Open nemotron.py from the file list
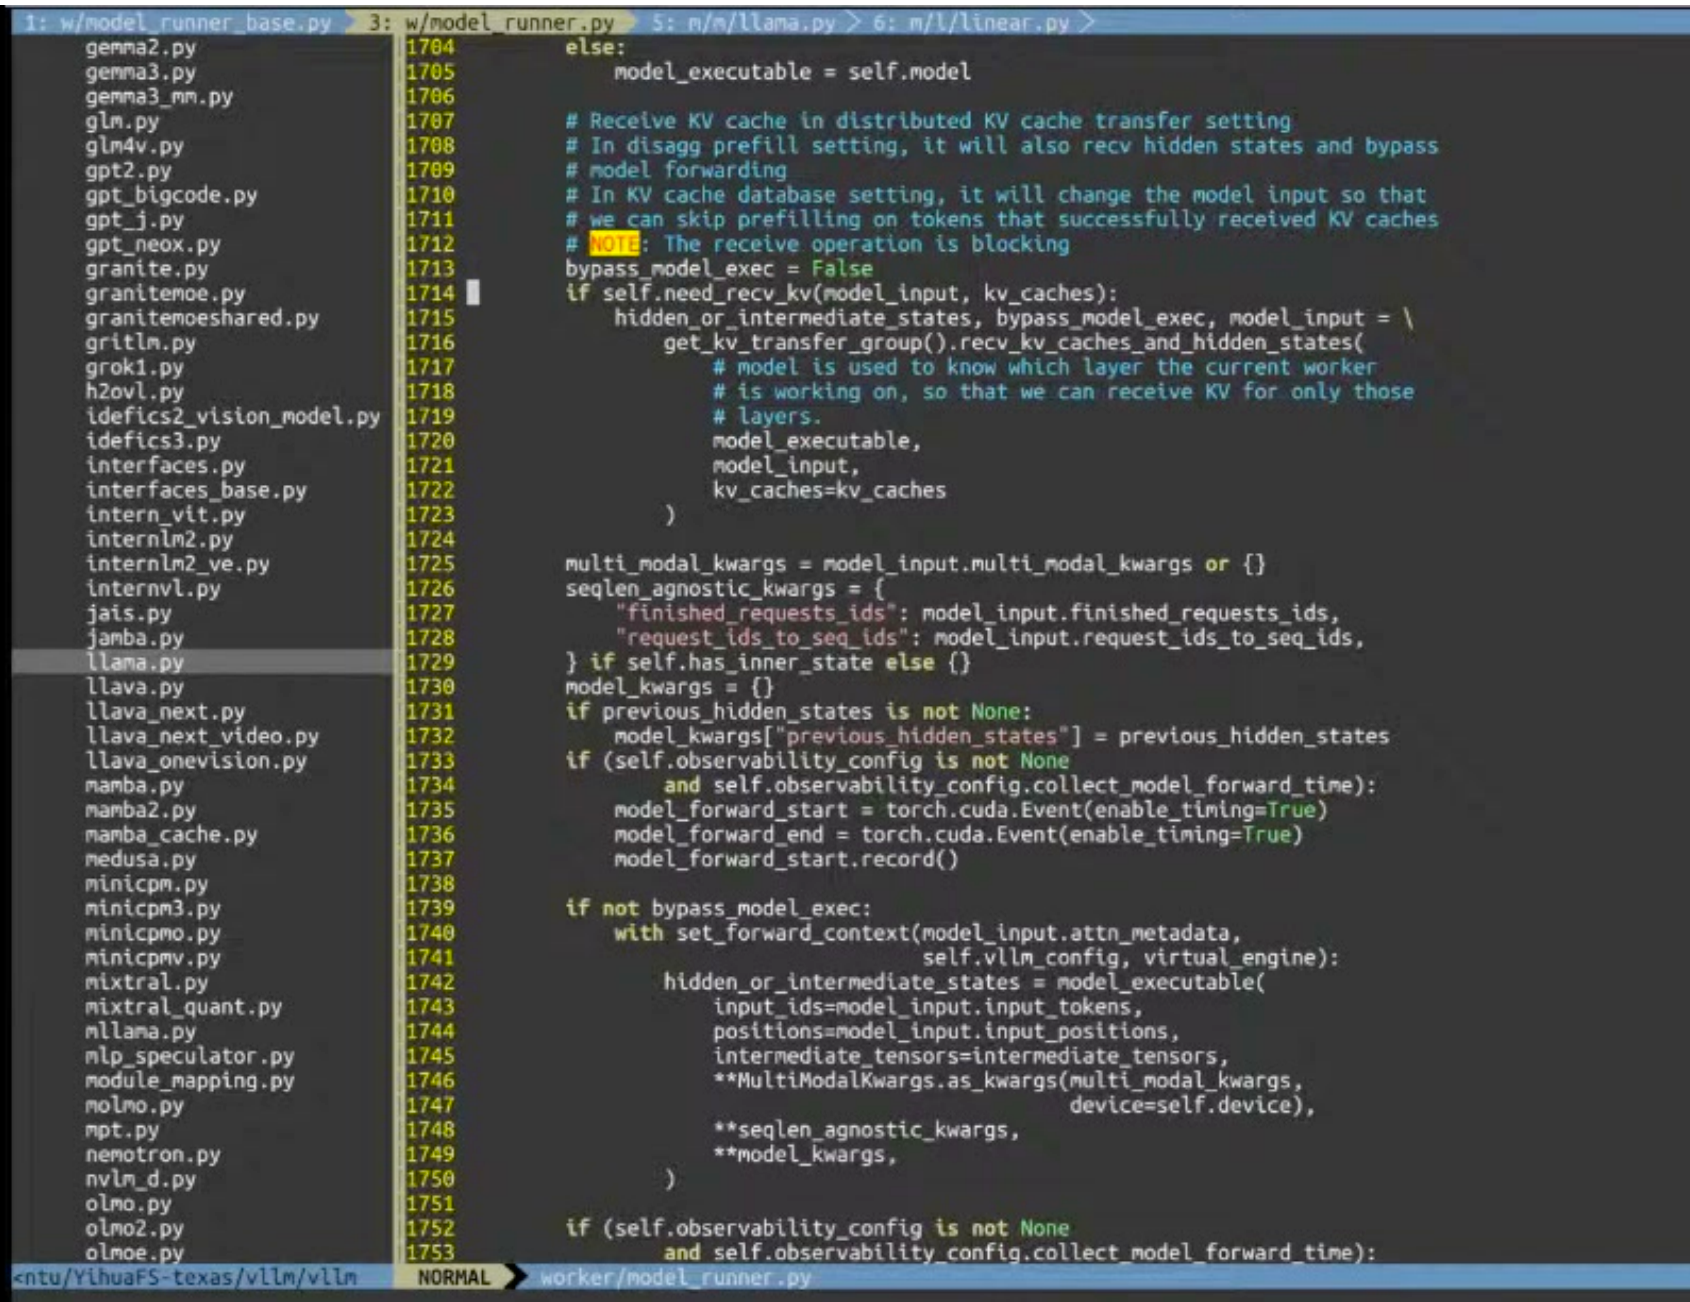 point(152,1154)
